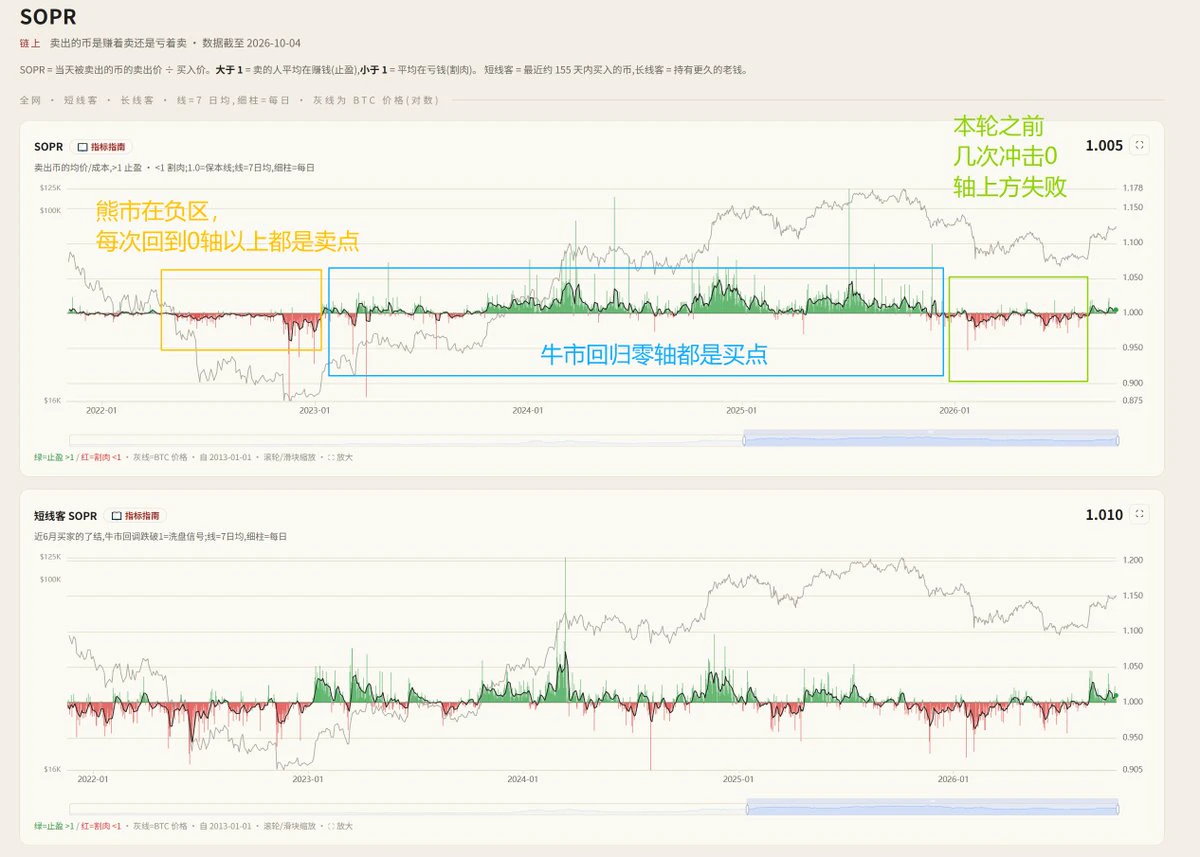1200x857 pixels.
Task: Click the unselected left track of the SOPR zoom slider
Action: click(406, 439)
